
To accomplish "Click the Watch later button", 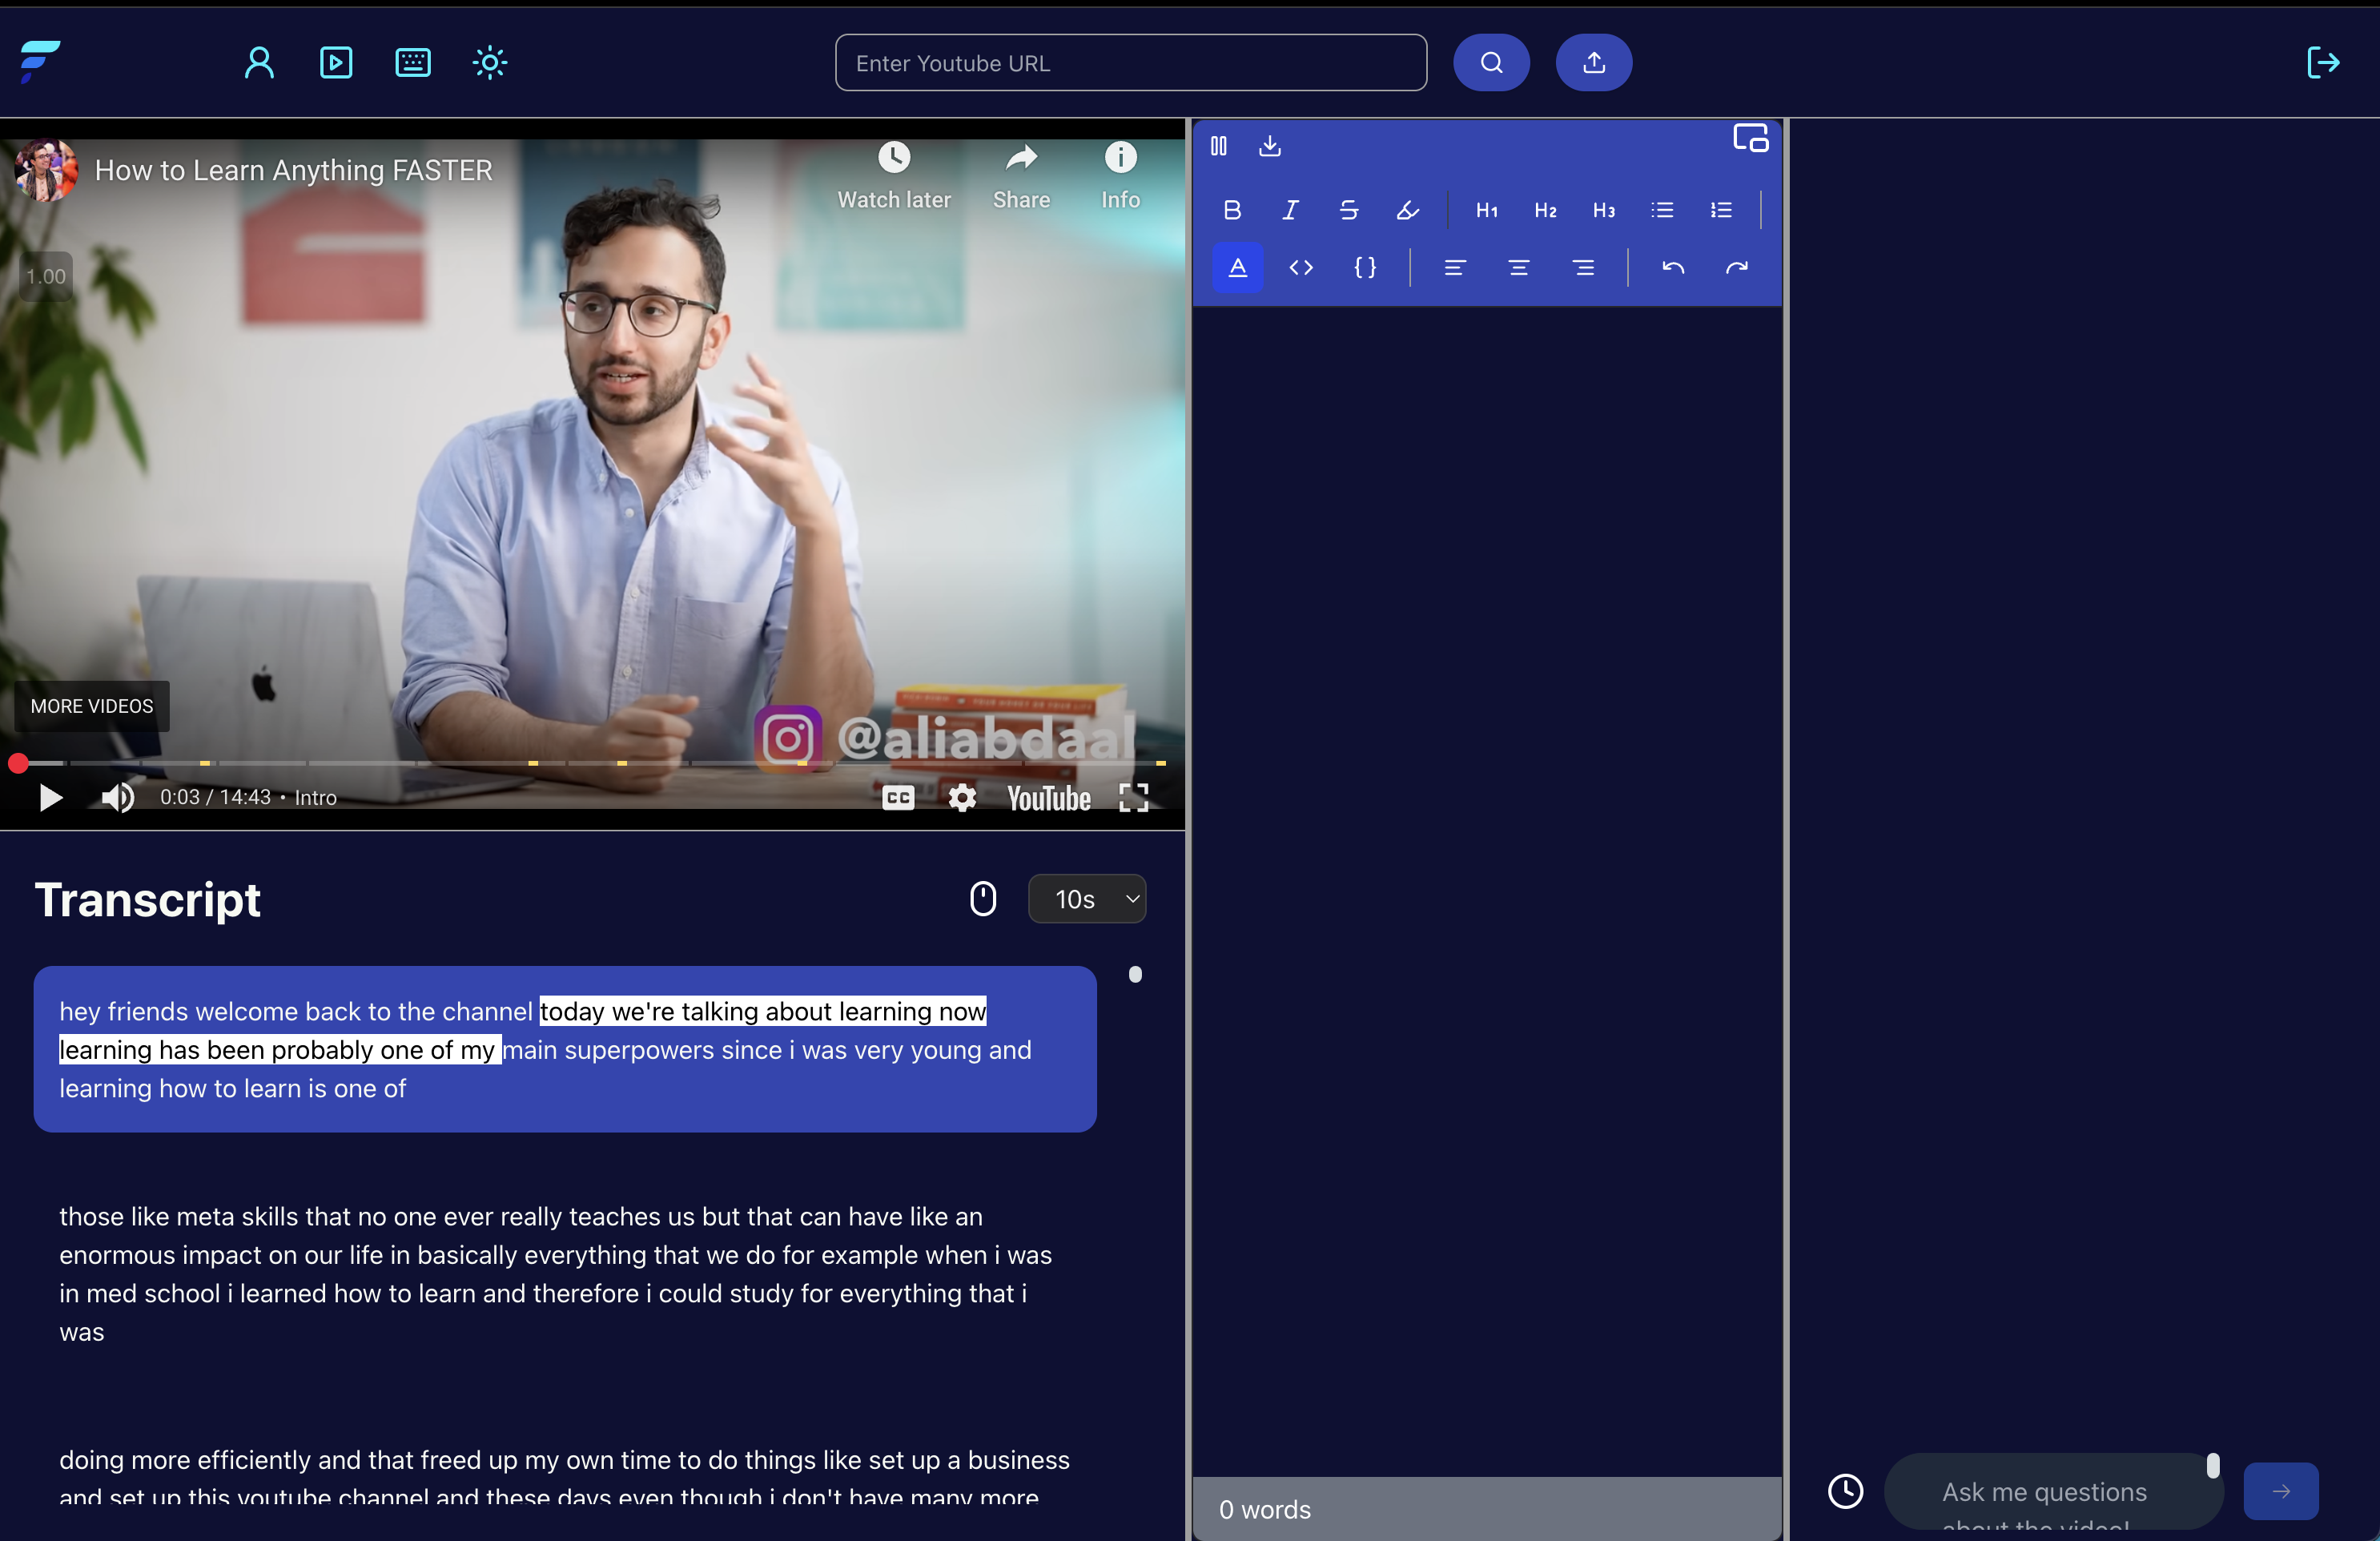I will [893, 176].
